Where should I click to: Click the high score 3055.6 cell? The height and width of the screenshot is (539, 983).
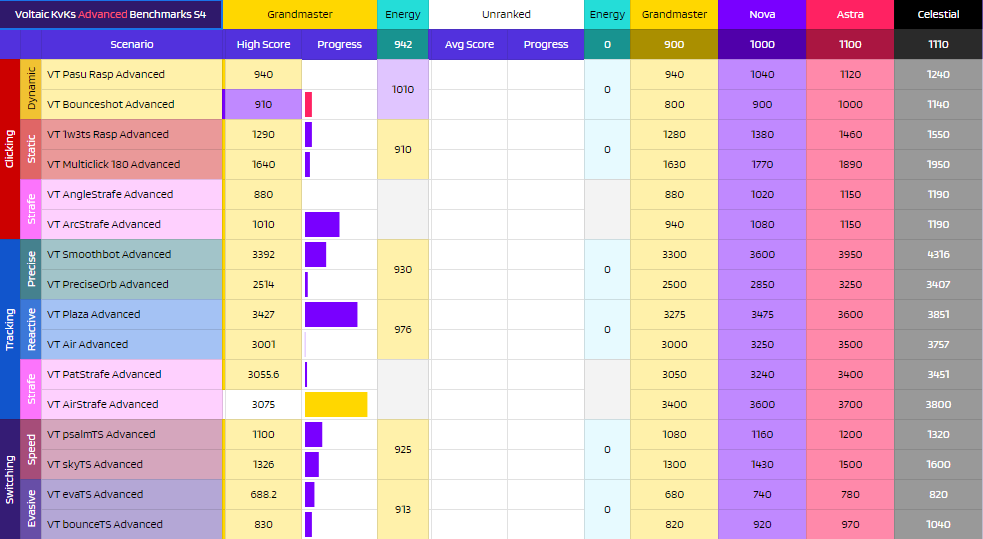[263, 375]
